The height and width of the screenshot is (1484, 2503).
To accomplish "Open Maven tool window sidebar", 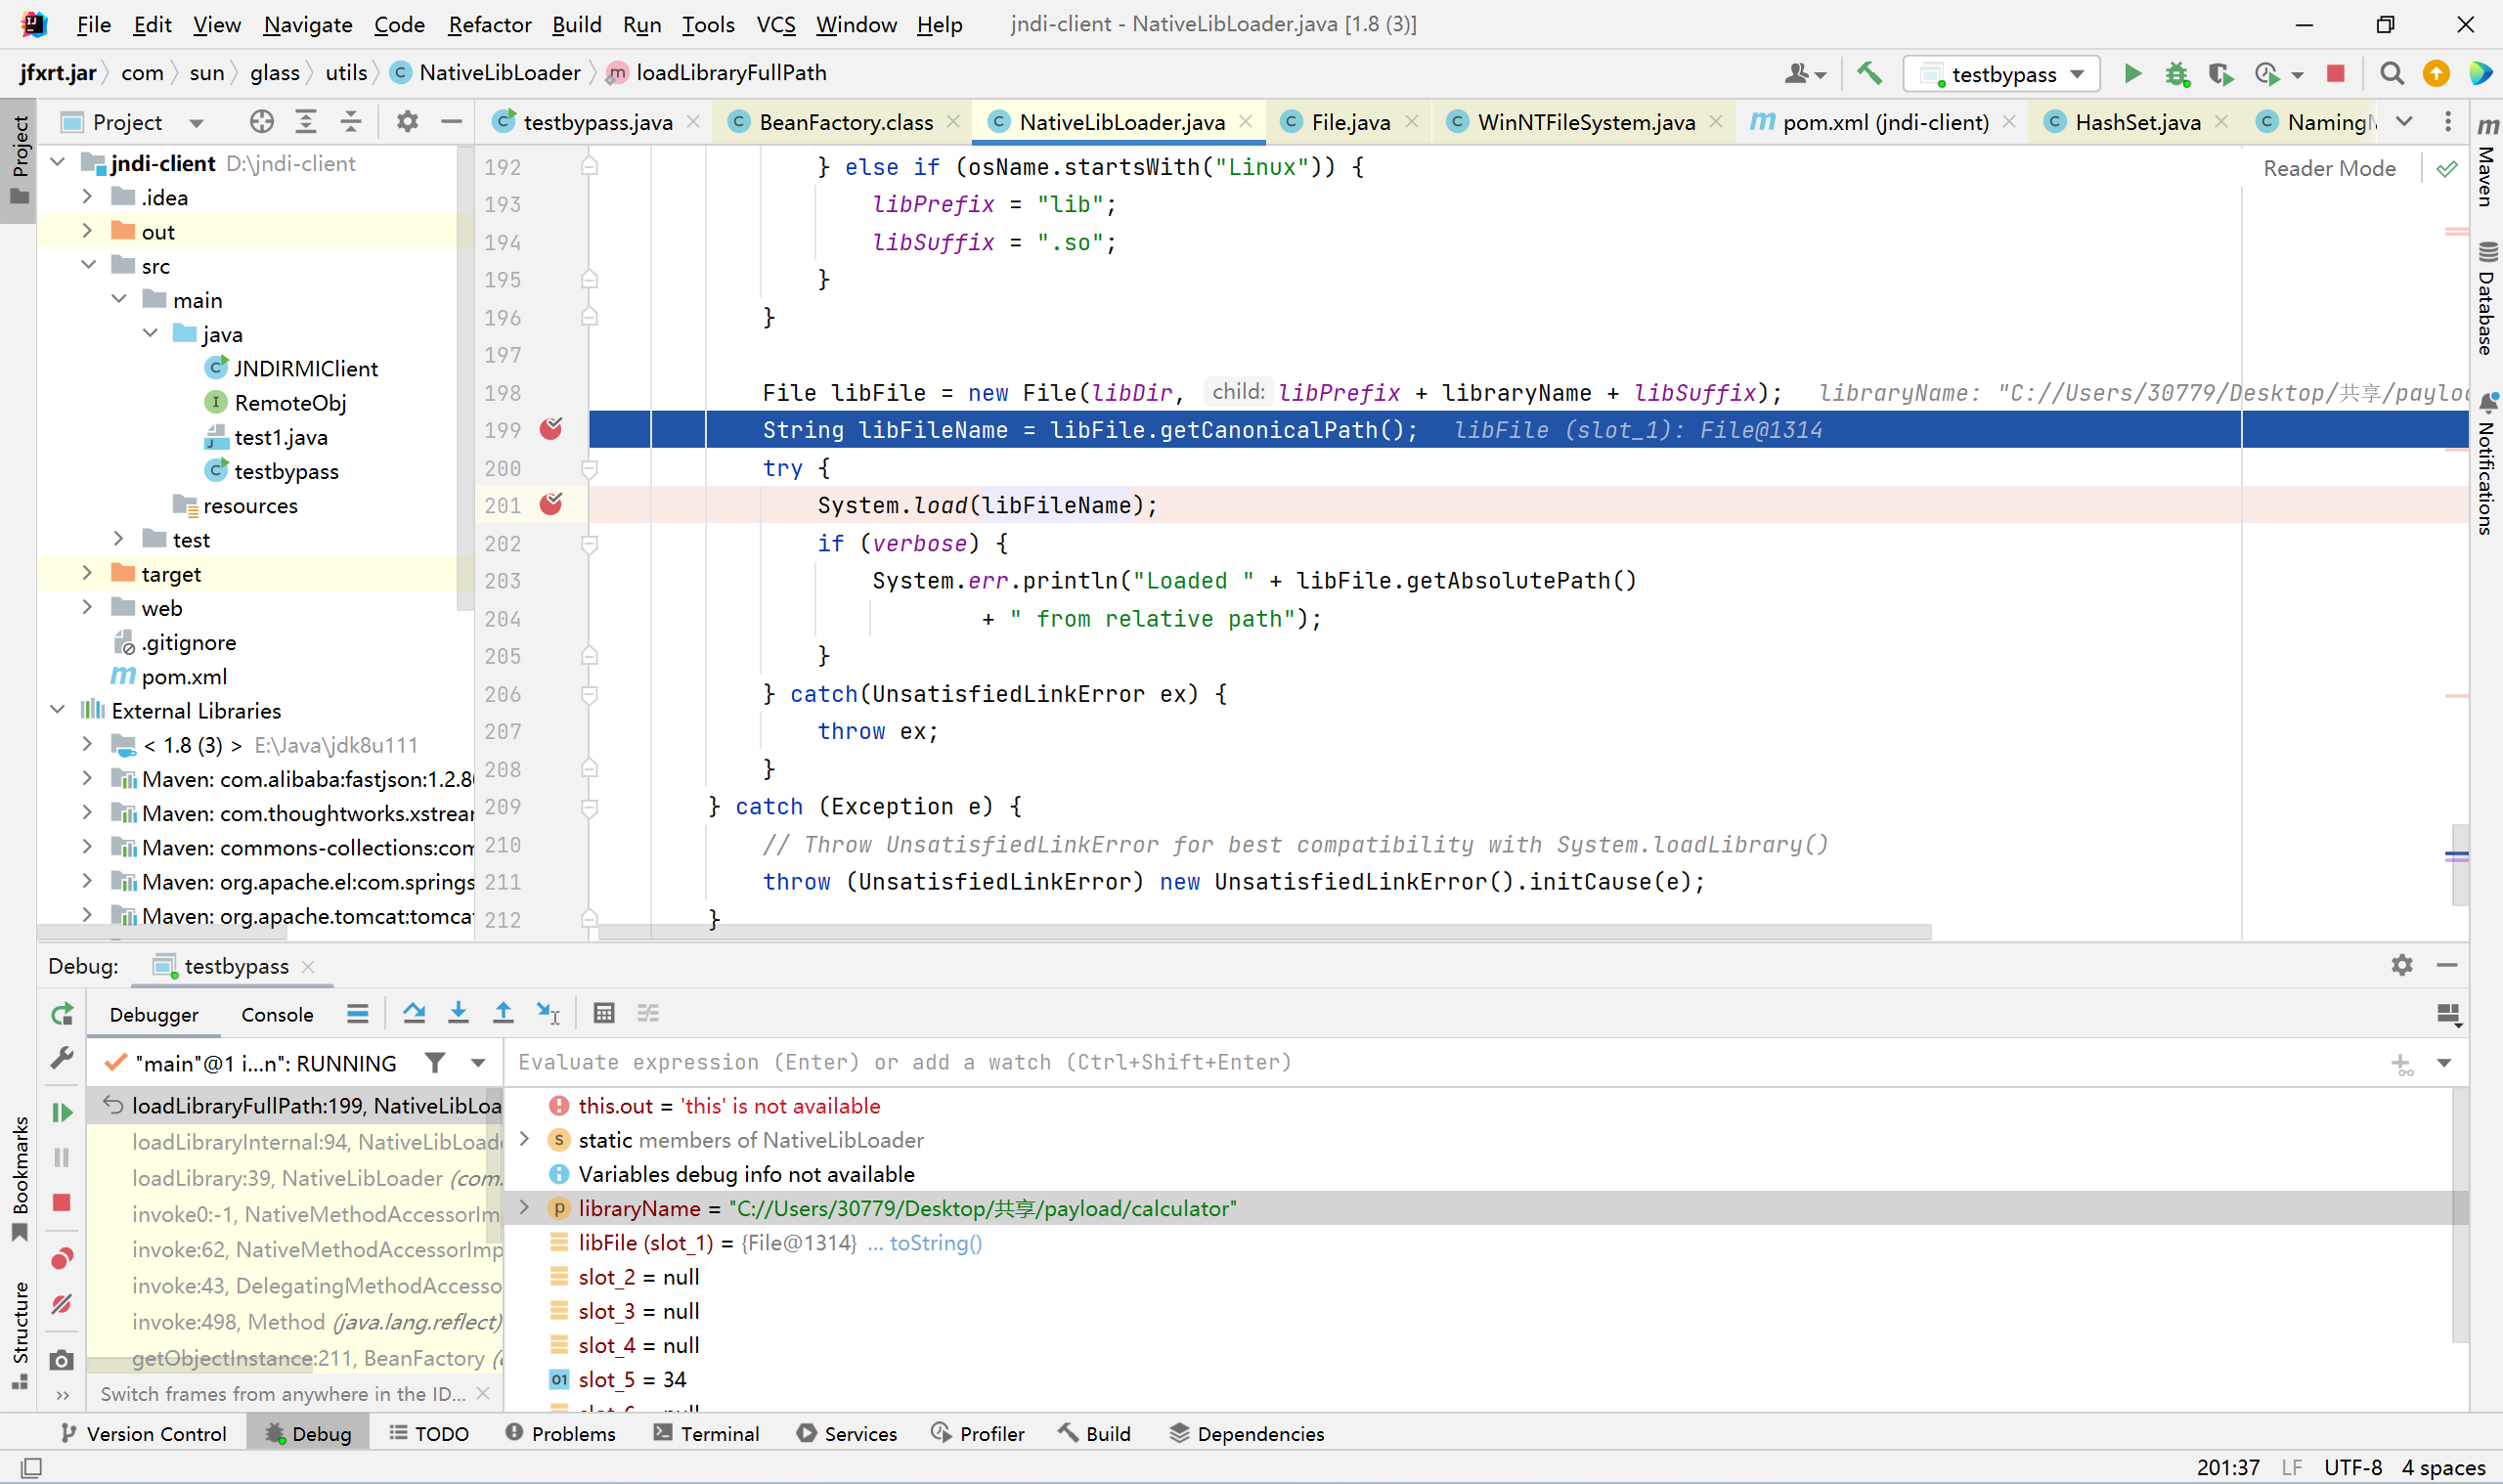I will pyautogui.click(x=2487, y=162).
